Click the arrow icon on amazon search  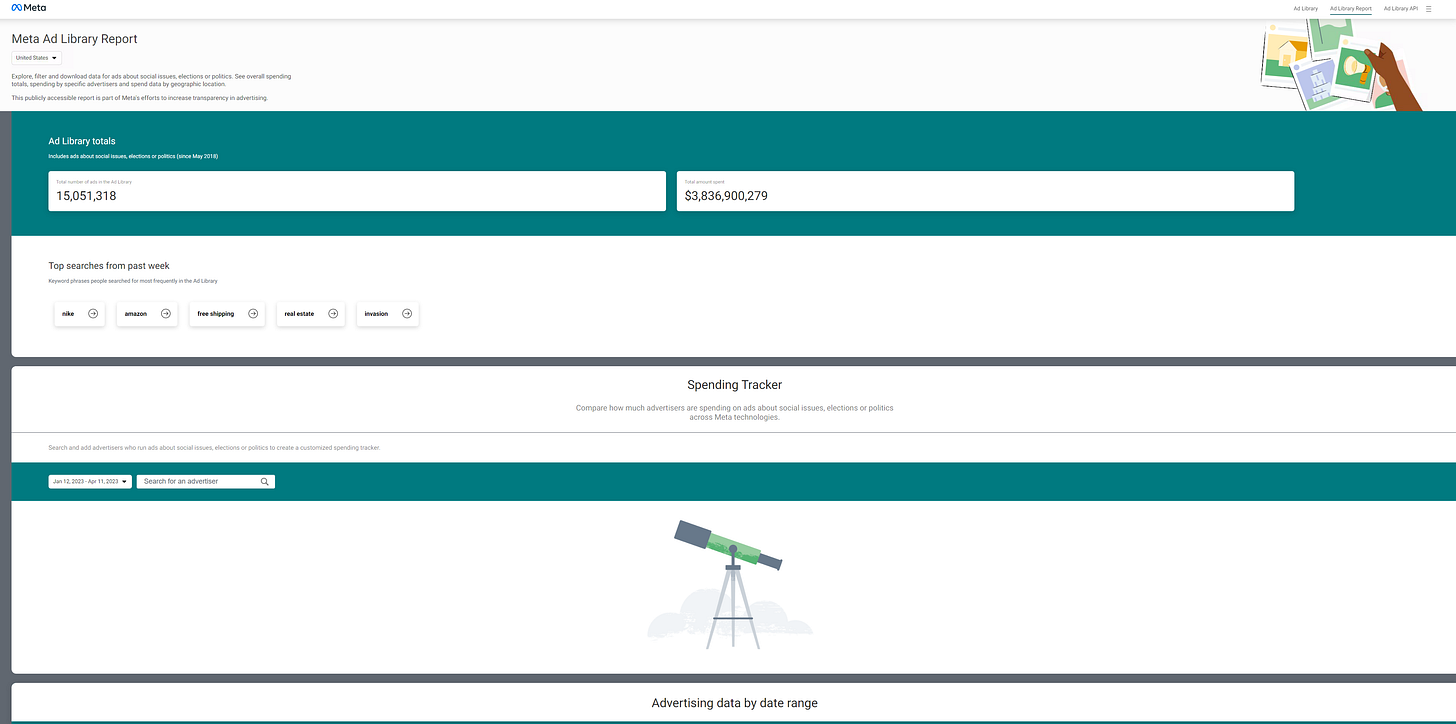pyautogui.click(x=166, y=313)
